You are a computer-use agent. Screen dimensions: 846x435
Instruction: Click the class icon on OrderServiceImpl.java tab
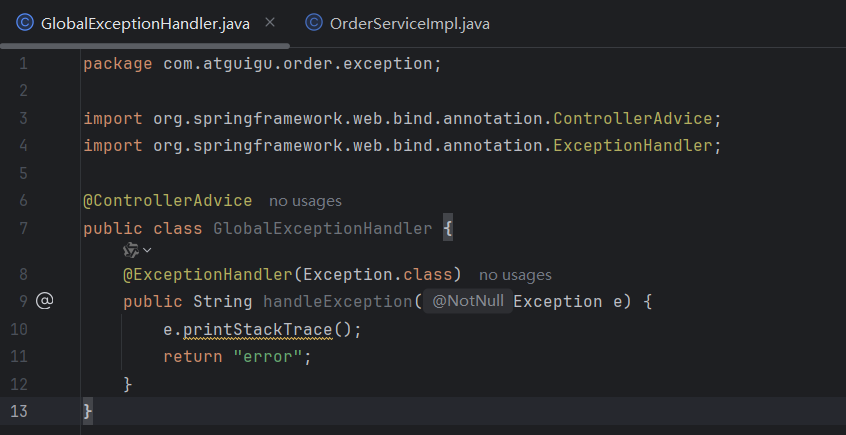click(x=313, y=23)
